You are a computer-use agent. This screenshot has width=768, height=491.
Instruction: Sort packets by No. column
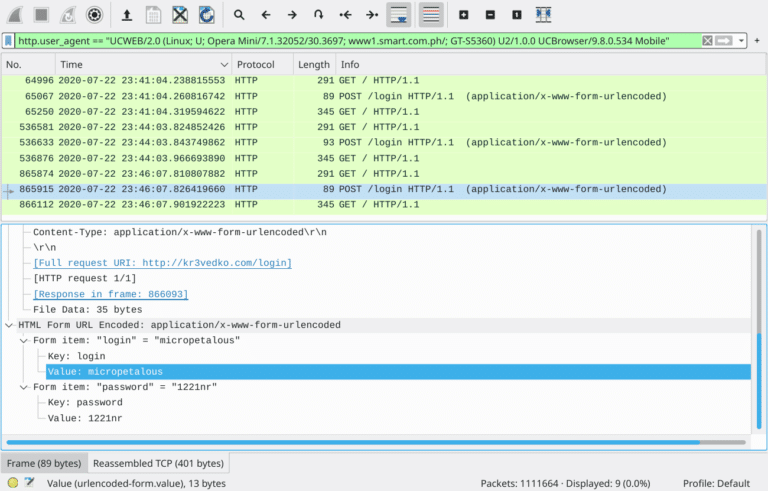point(28,64)
